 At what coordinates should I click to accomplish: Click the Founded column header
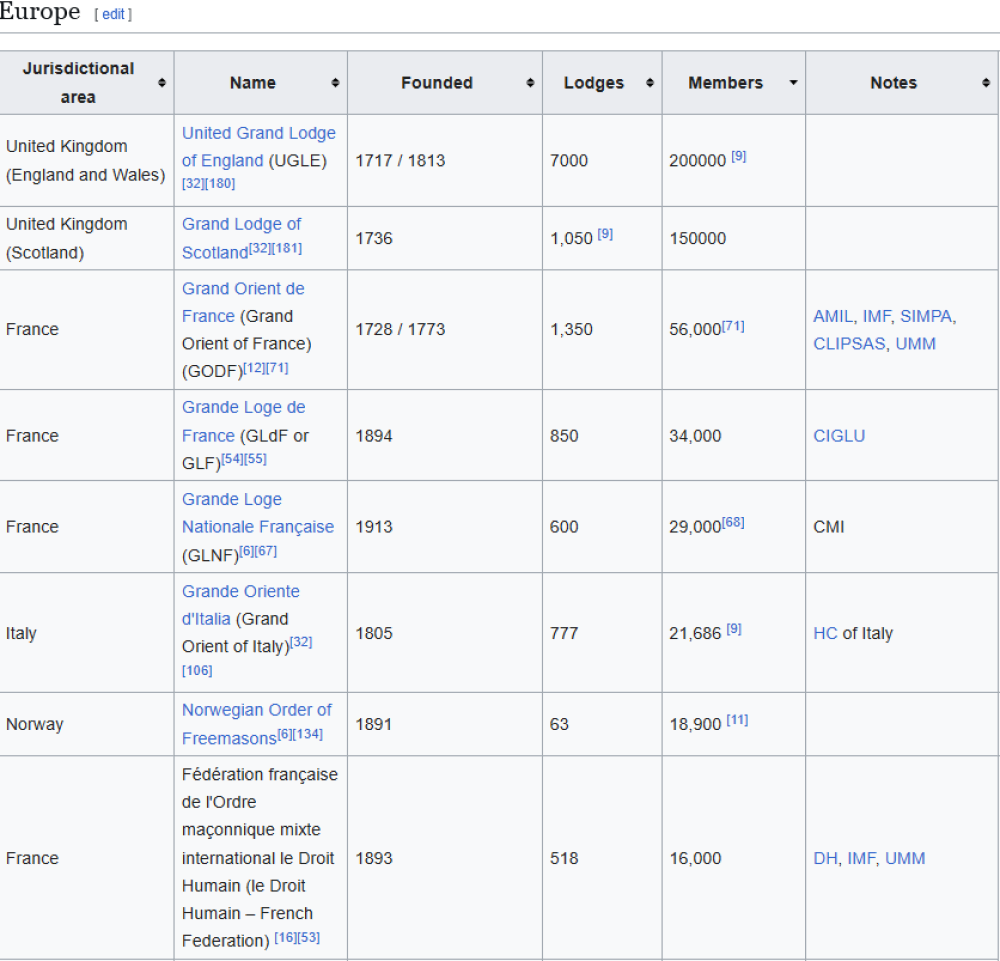(x=445, y=83)
